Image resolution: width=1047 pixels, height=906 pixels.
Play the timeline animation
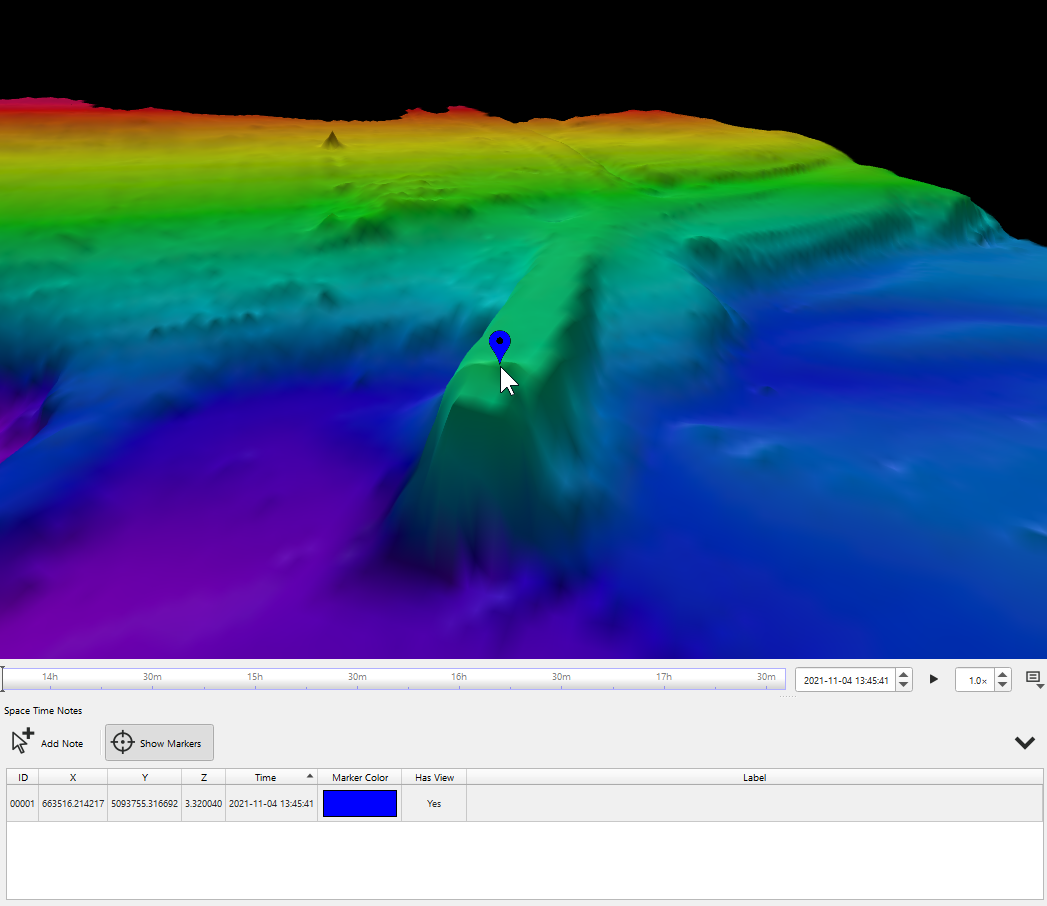pyautogui.click(x=933, y=680)
